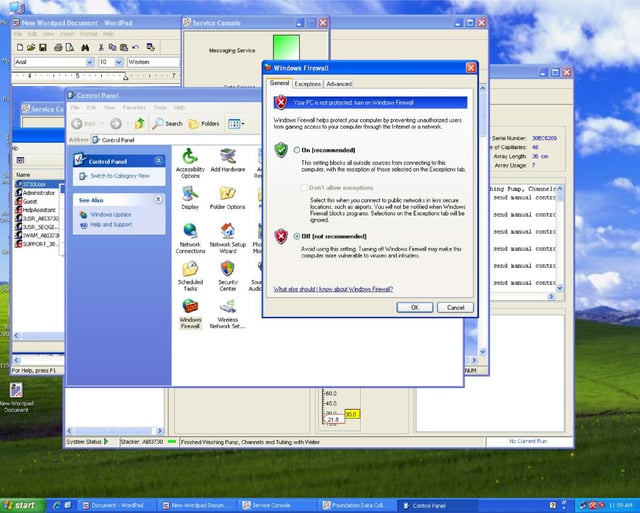Select the Off (not recommended) firewall option
The width and height of the screenshot is (640, 513).
pyautogui.click(x=297, y=236)
